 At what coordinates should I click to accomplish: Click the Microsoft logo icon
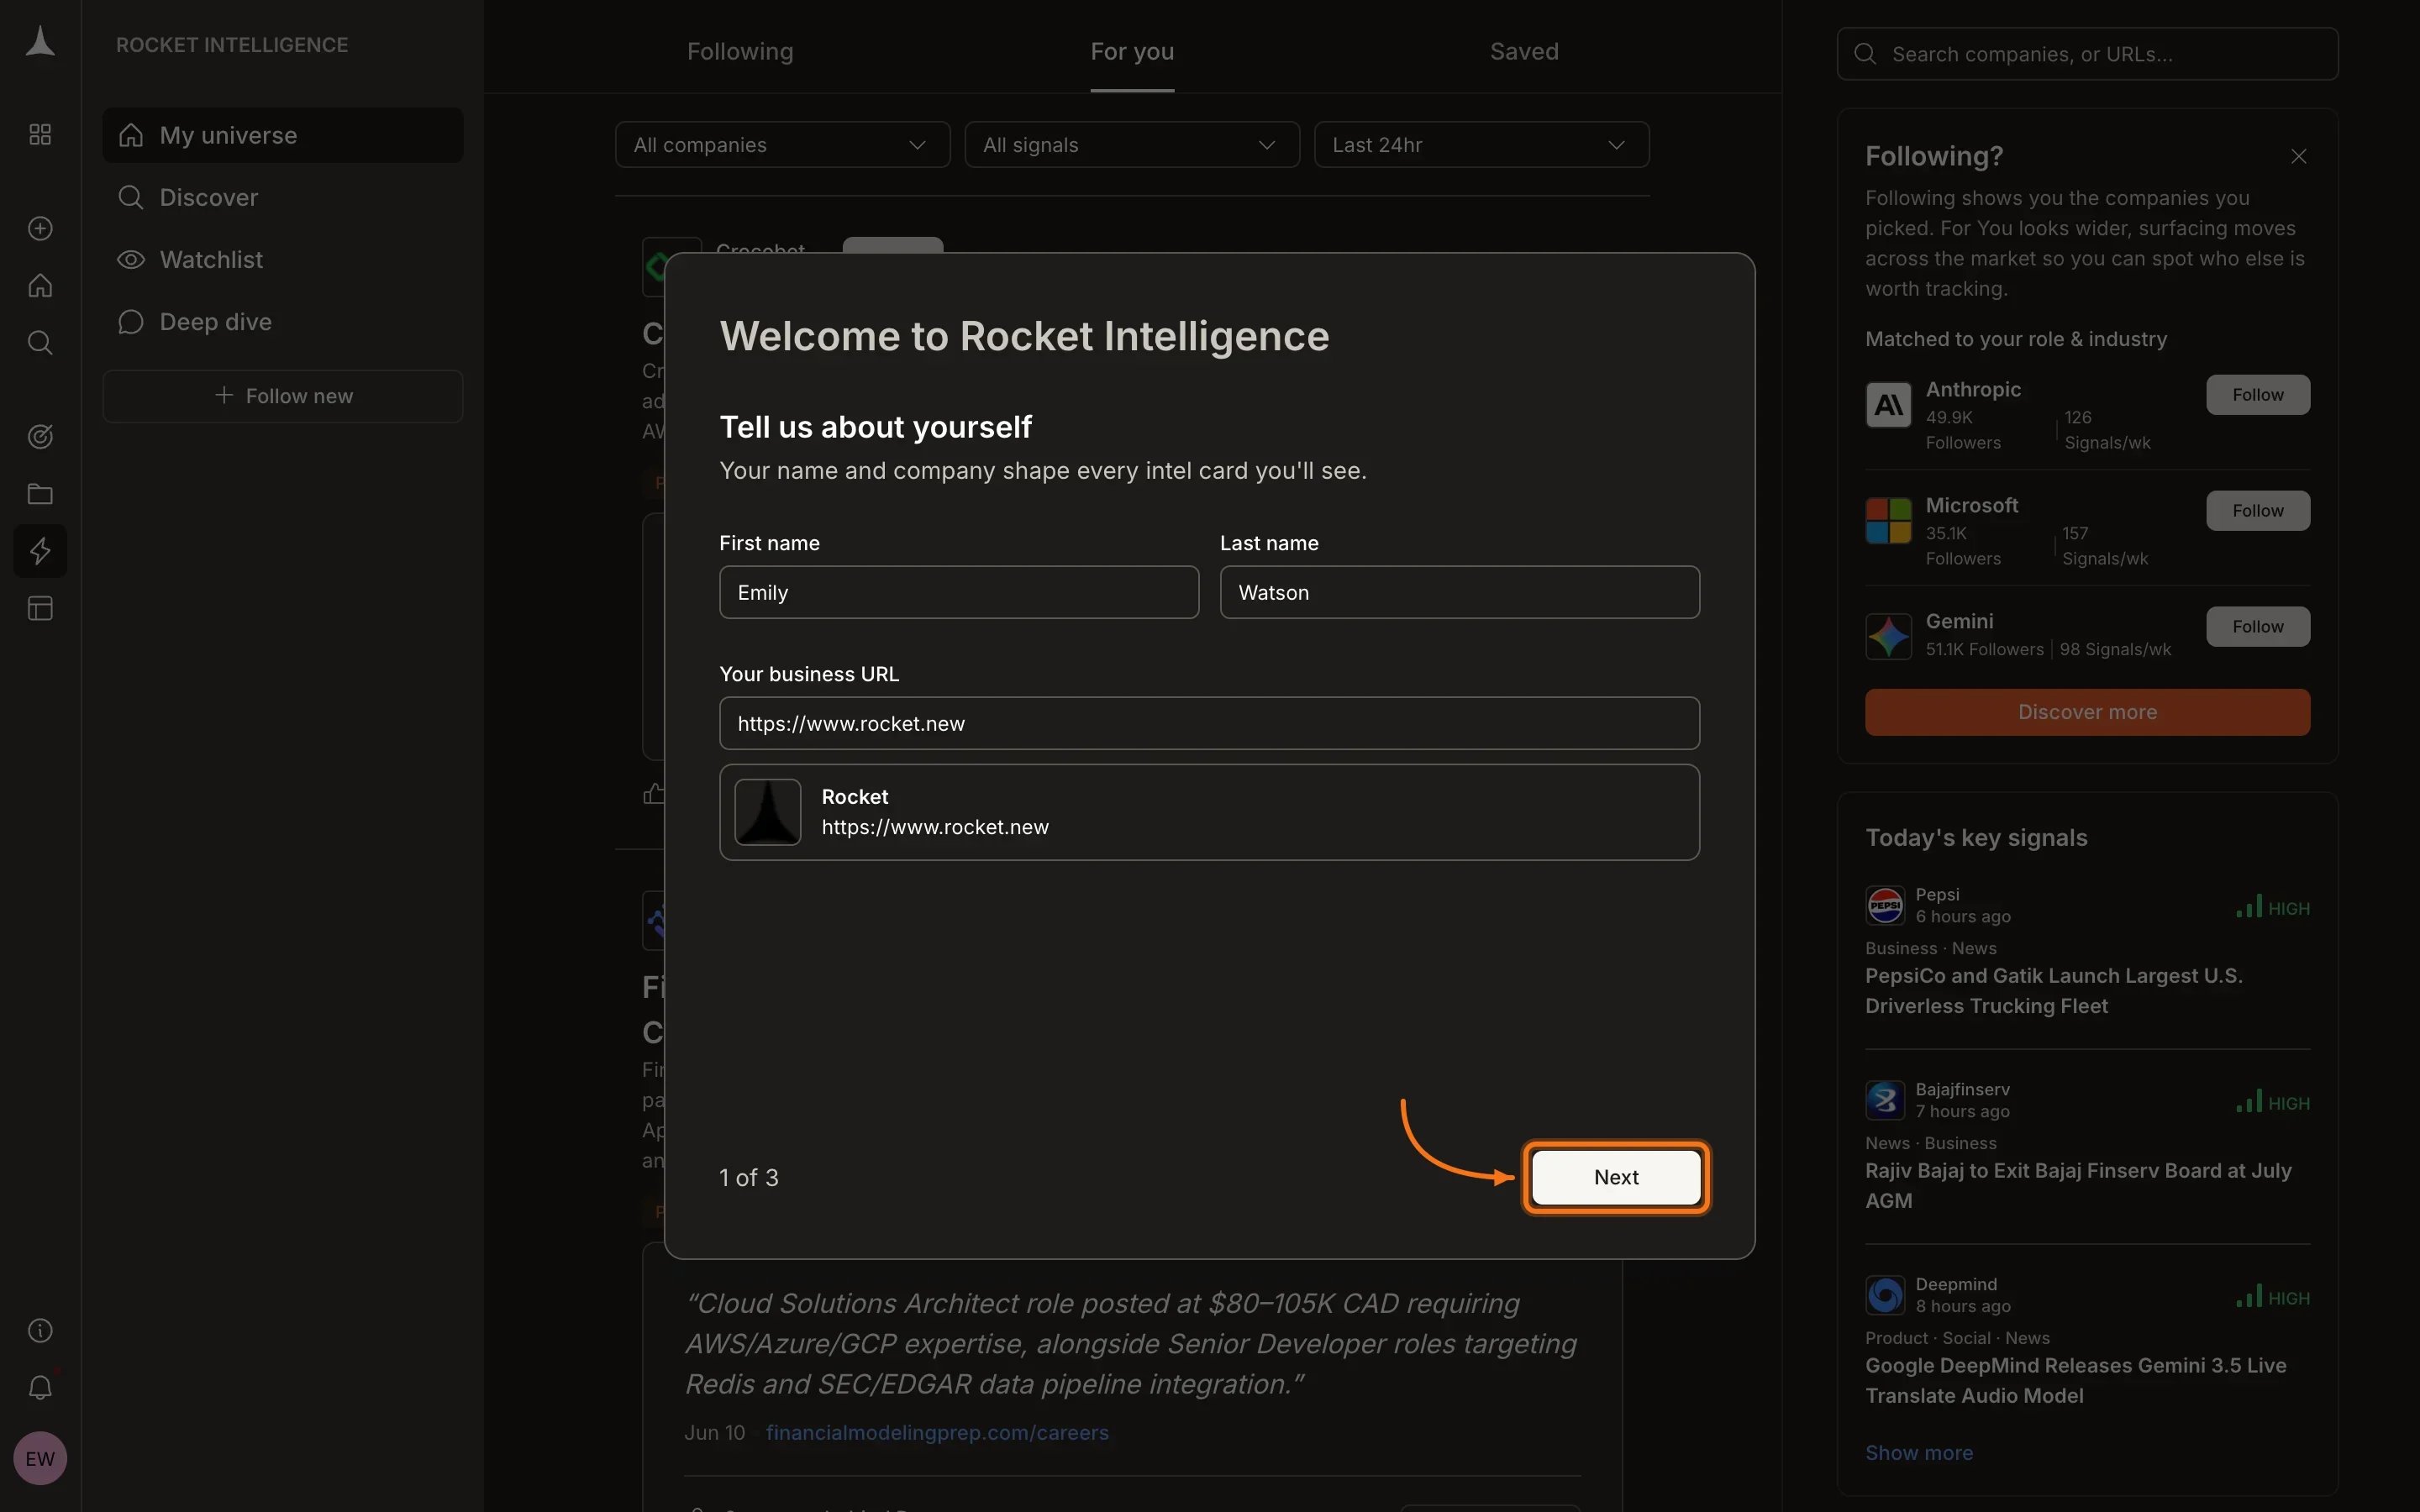(1888, 521)
